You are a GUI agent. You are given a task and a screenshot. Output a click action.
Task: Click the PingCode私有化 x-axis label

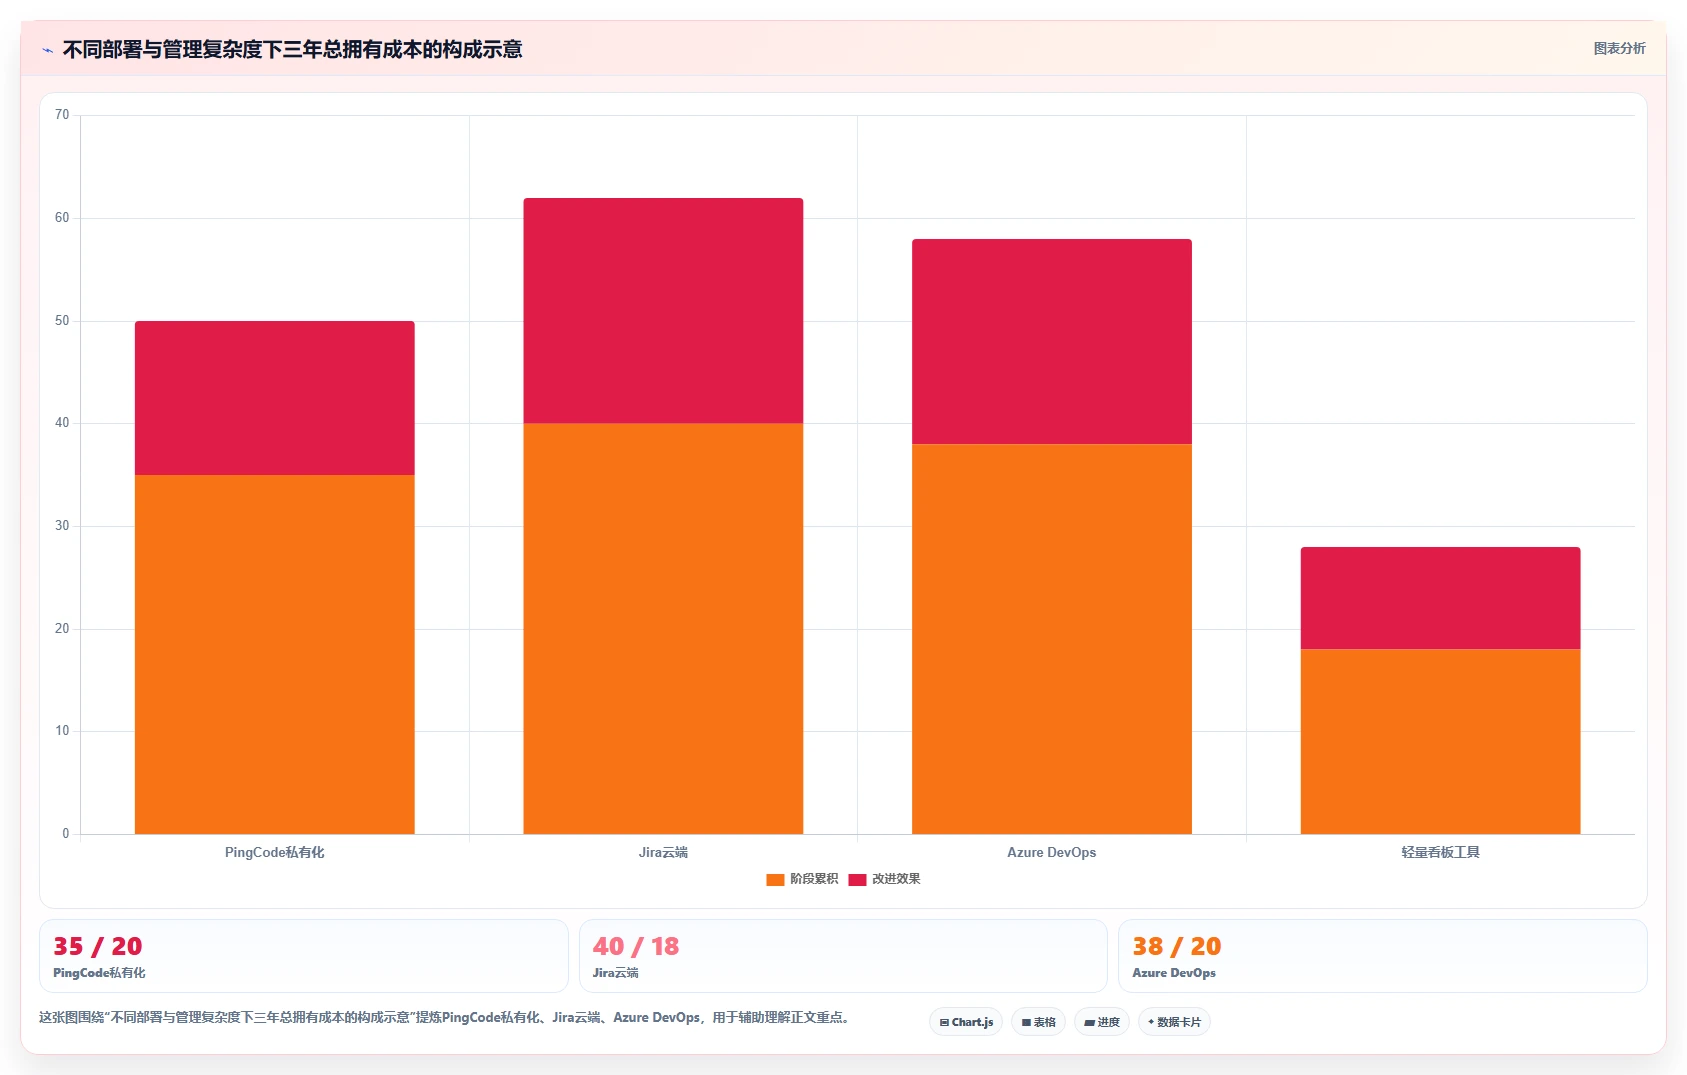click(x=275, y=852)
